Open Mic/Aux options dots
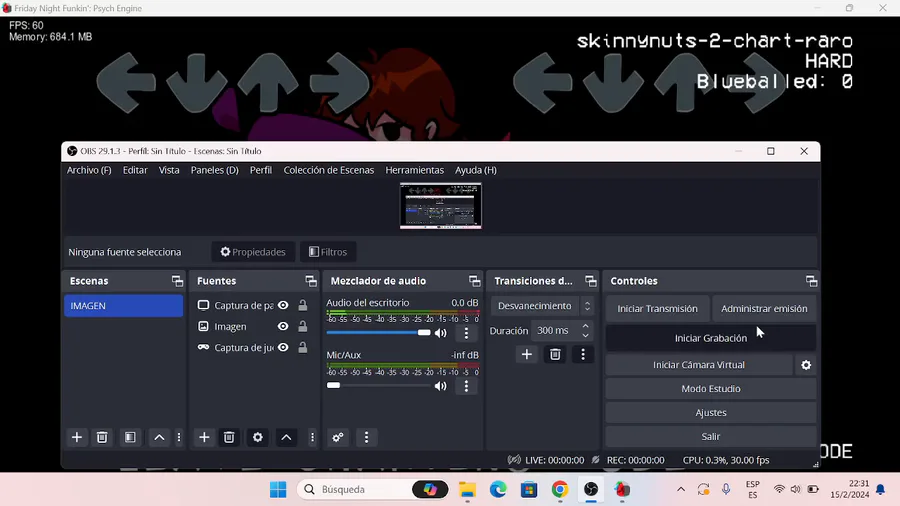The image size is (900, 506). click(466, 386)
